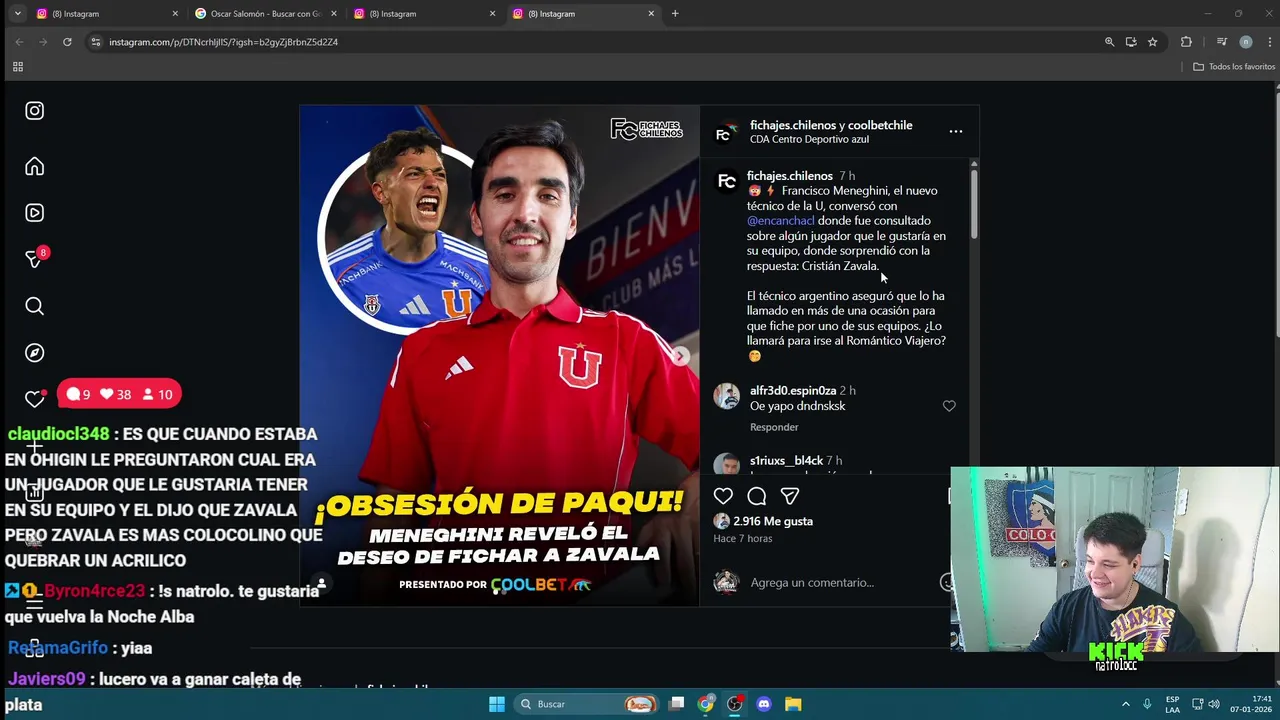The height and width of the screenshot is (720, 1280).
Task: Click the comments panel scrollbar
Action: pos(973,204)
